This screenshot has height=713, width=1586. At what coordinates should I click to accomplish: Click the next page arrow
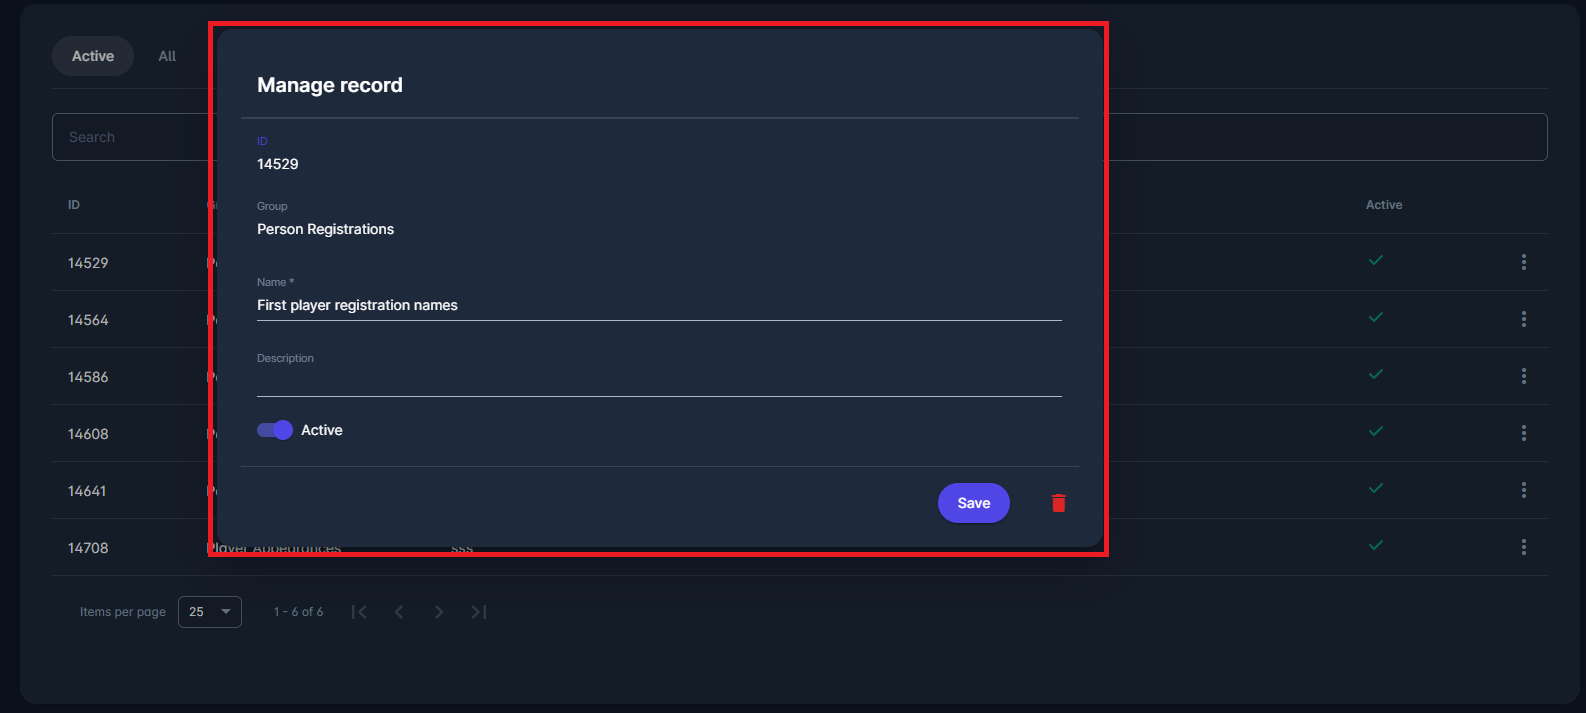438,611
